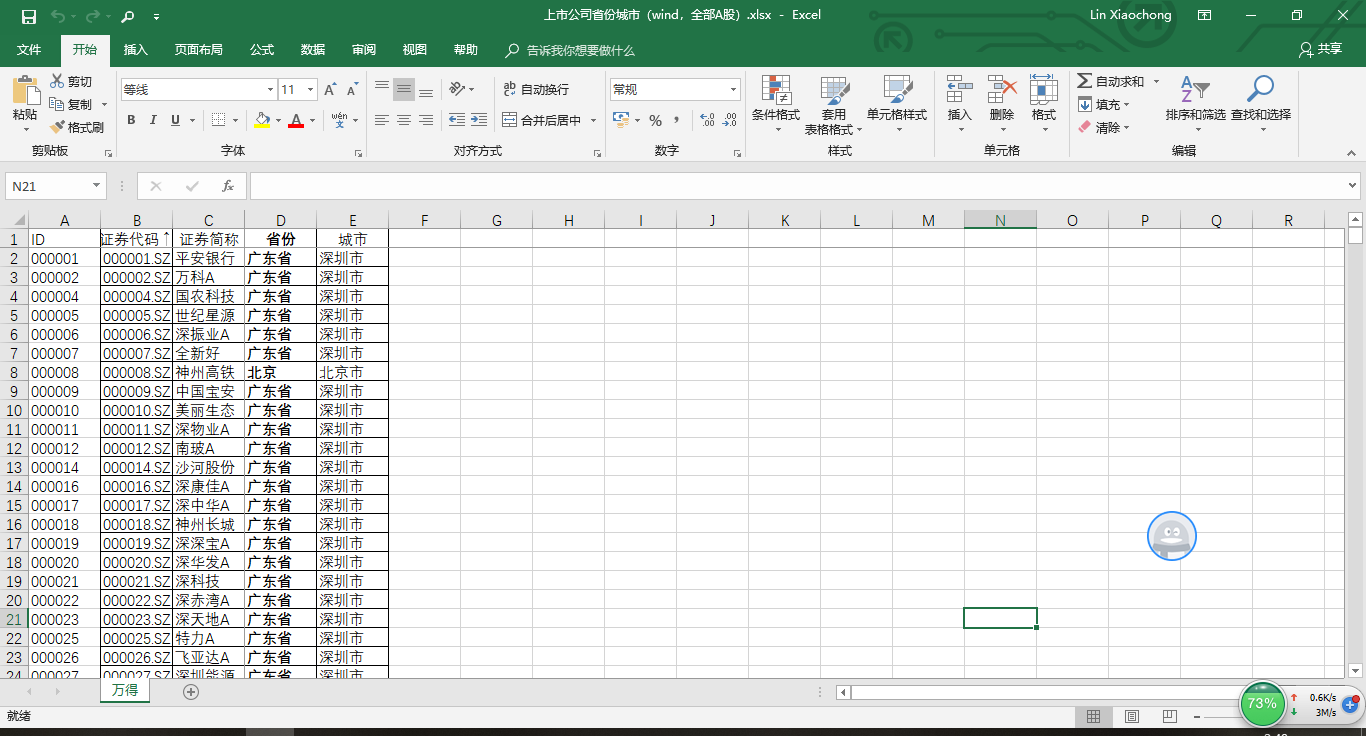
Task: Toggle align left for cells
Action: pyautogui.click(x=382, y=120)
